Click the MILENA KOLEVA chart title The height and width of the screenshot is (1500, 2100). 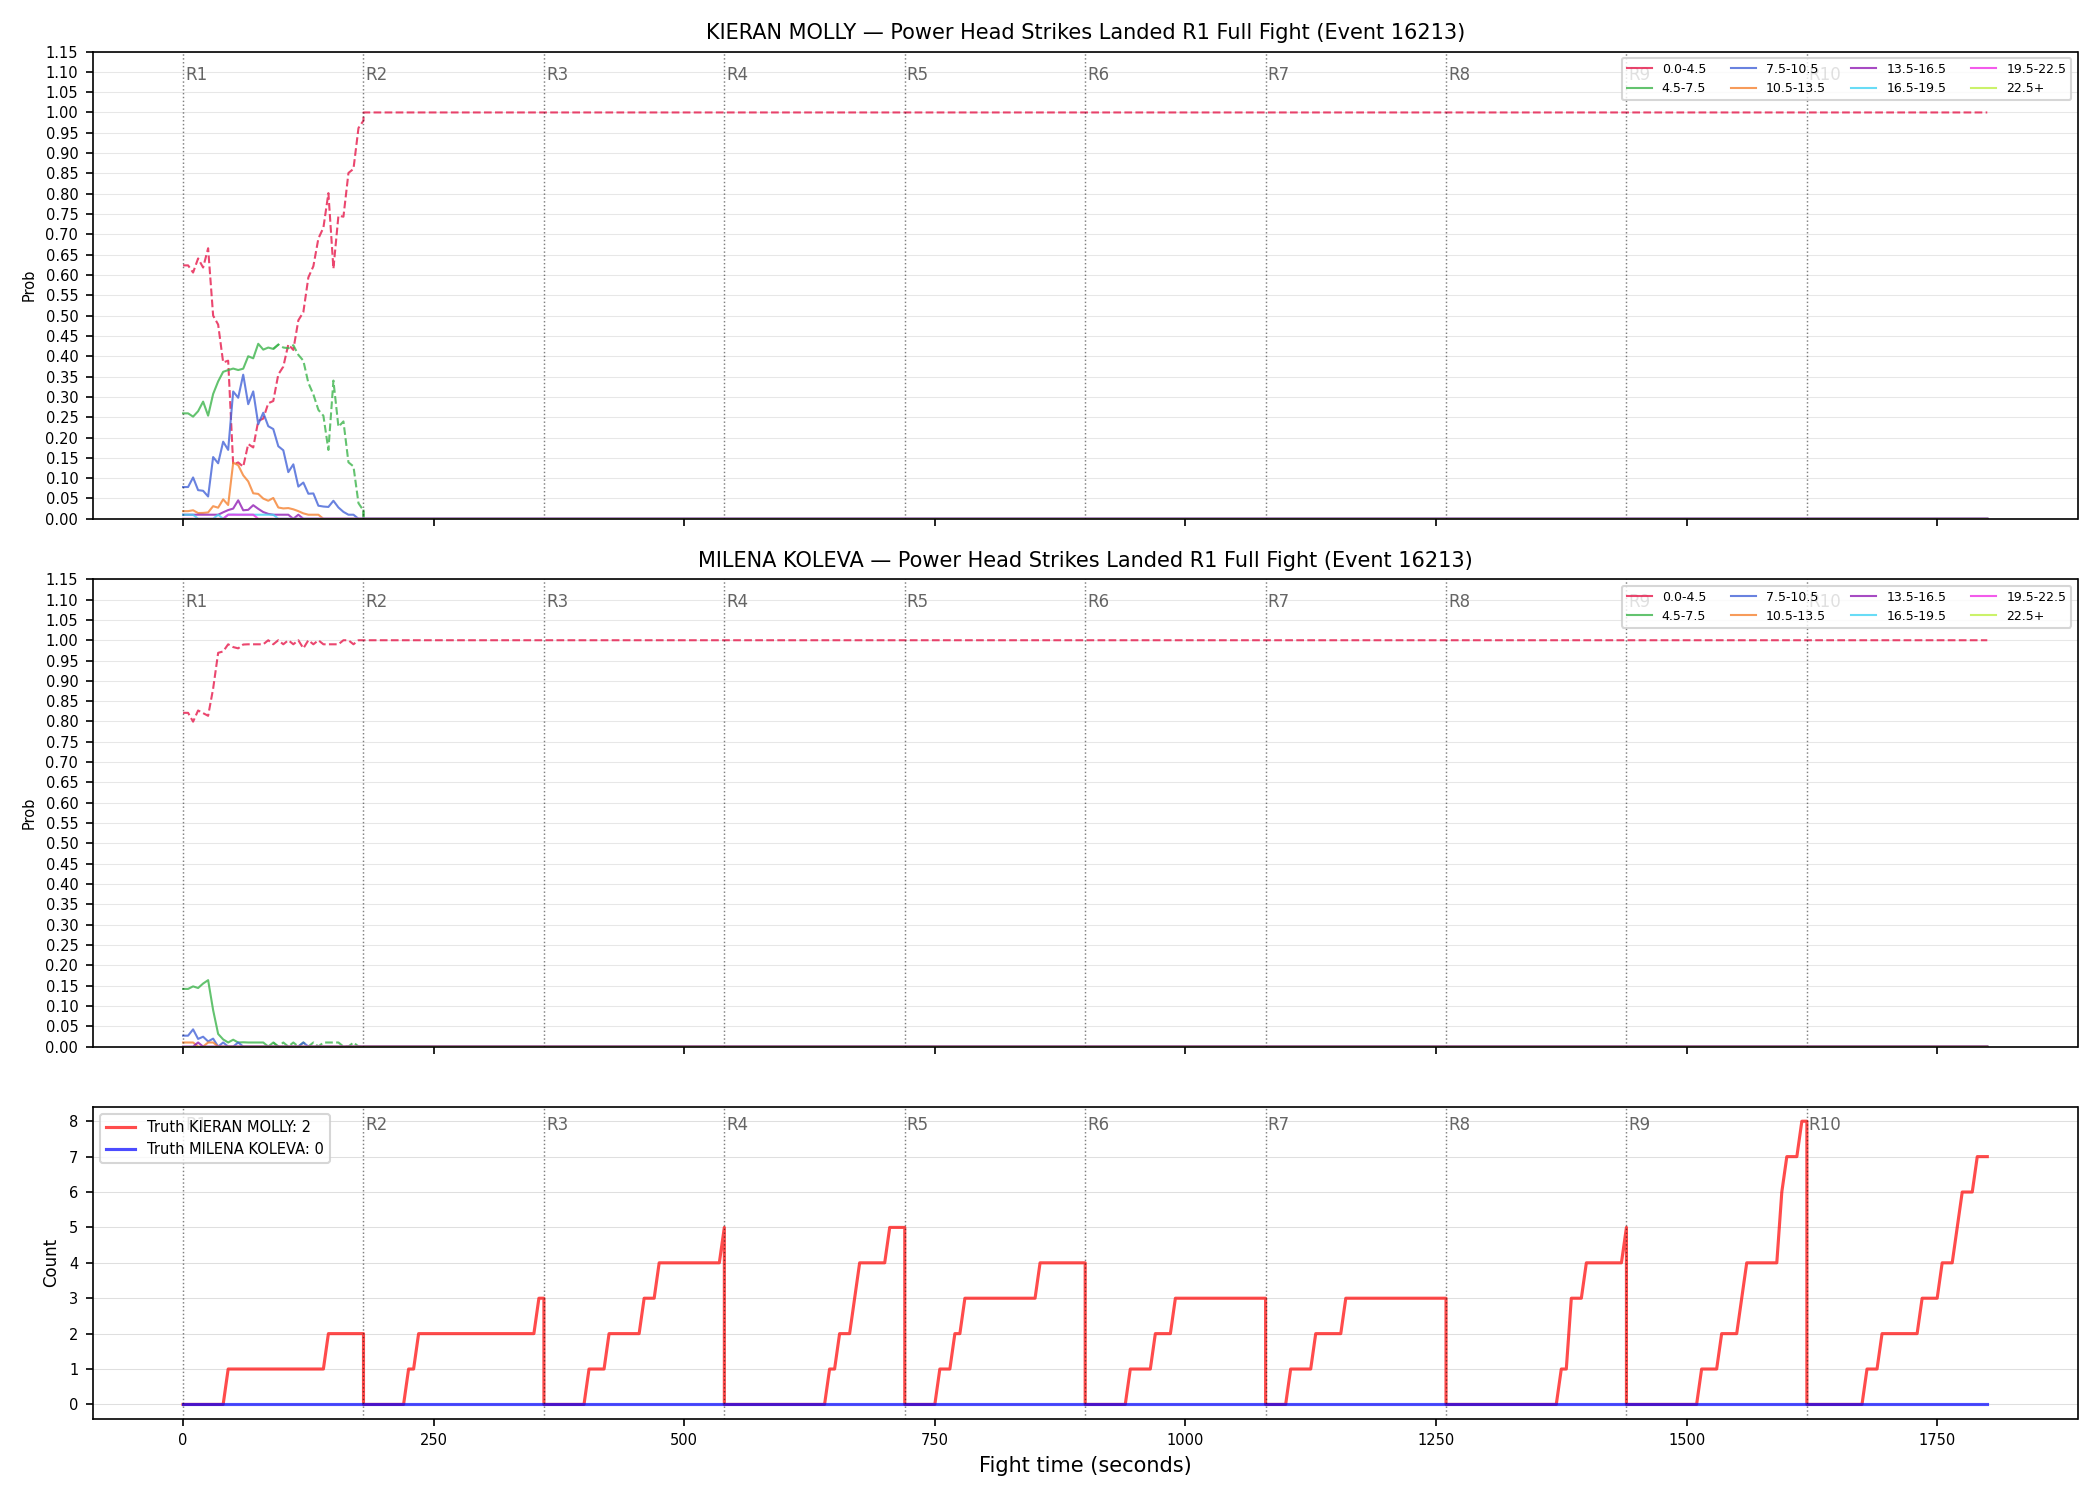1085,560
